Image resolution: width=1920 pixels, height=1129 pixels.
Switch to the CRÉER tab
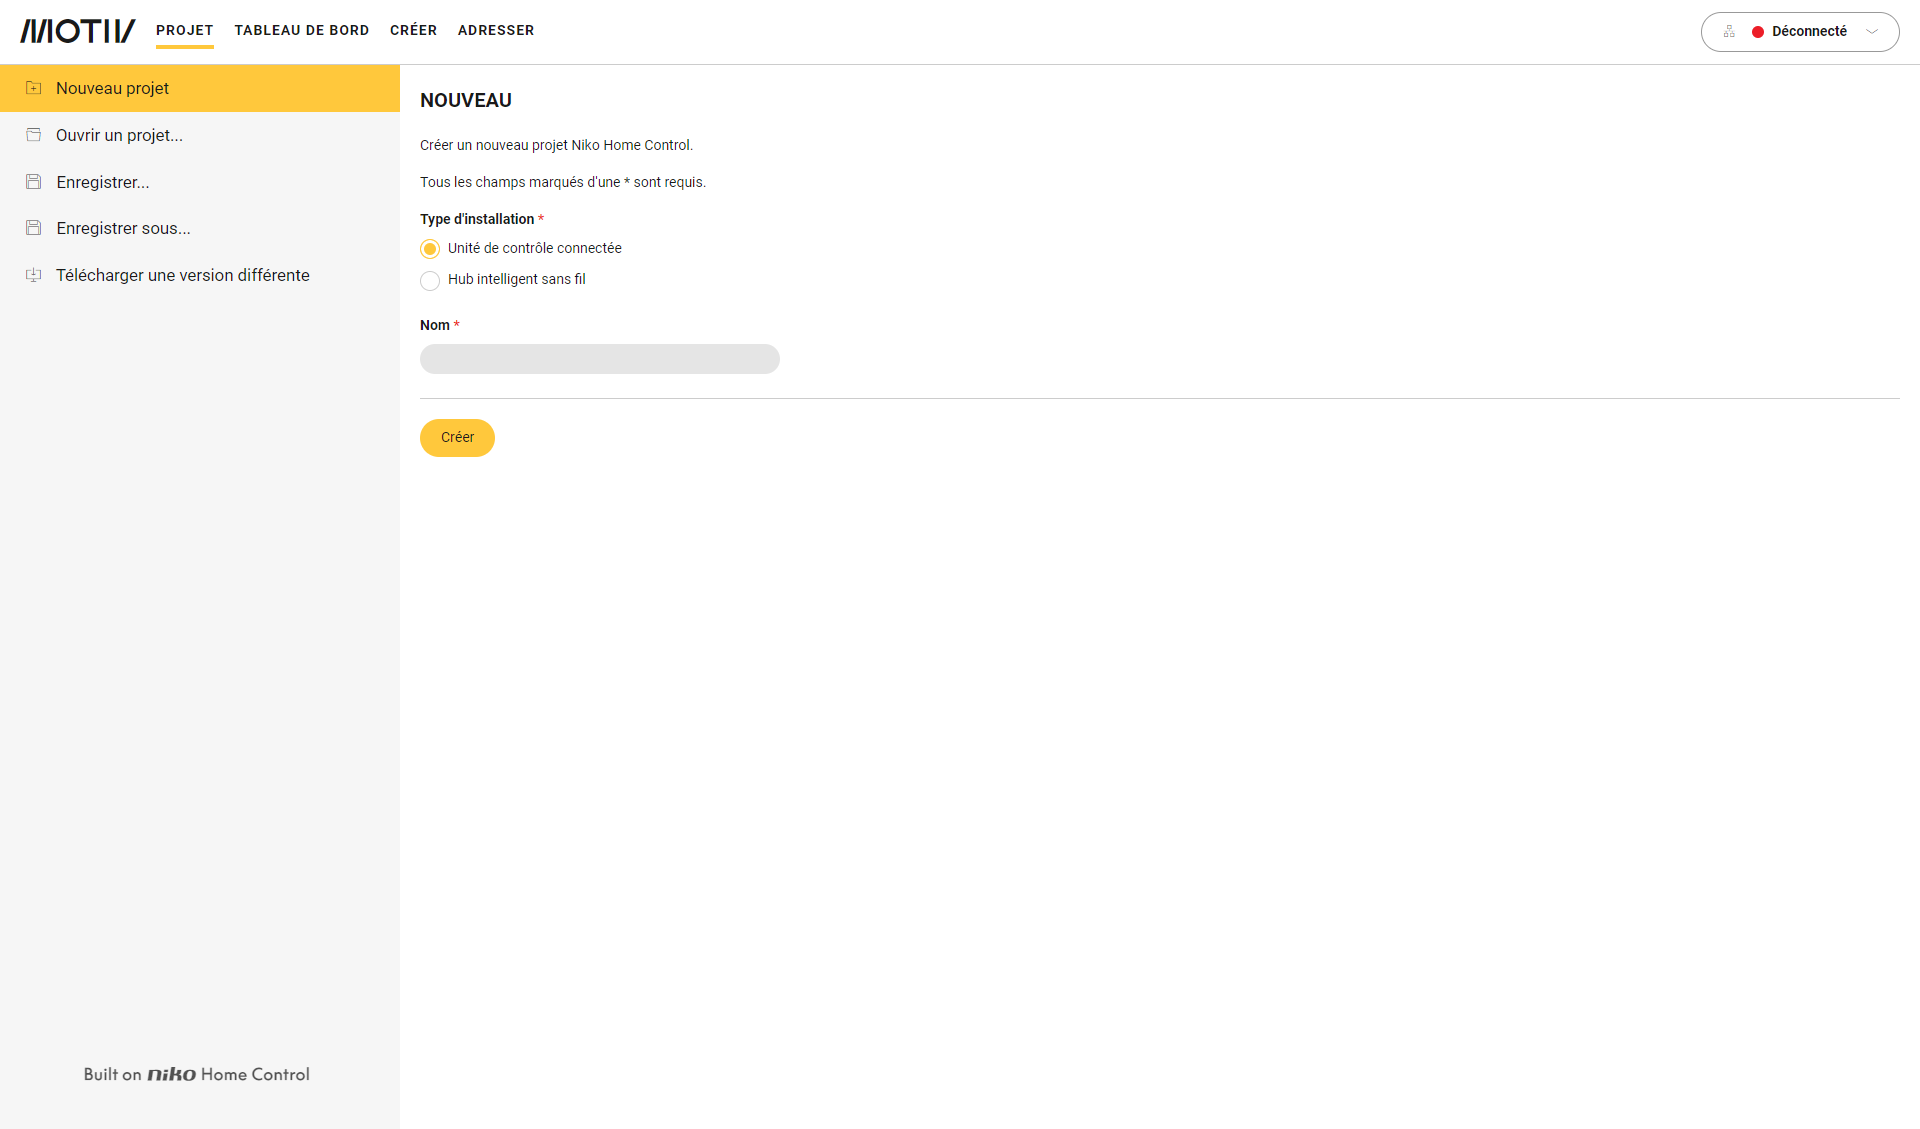click(413, 31)
